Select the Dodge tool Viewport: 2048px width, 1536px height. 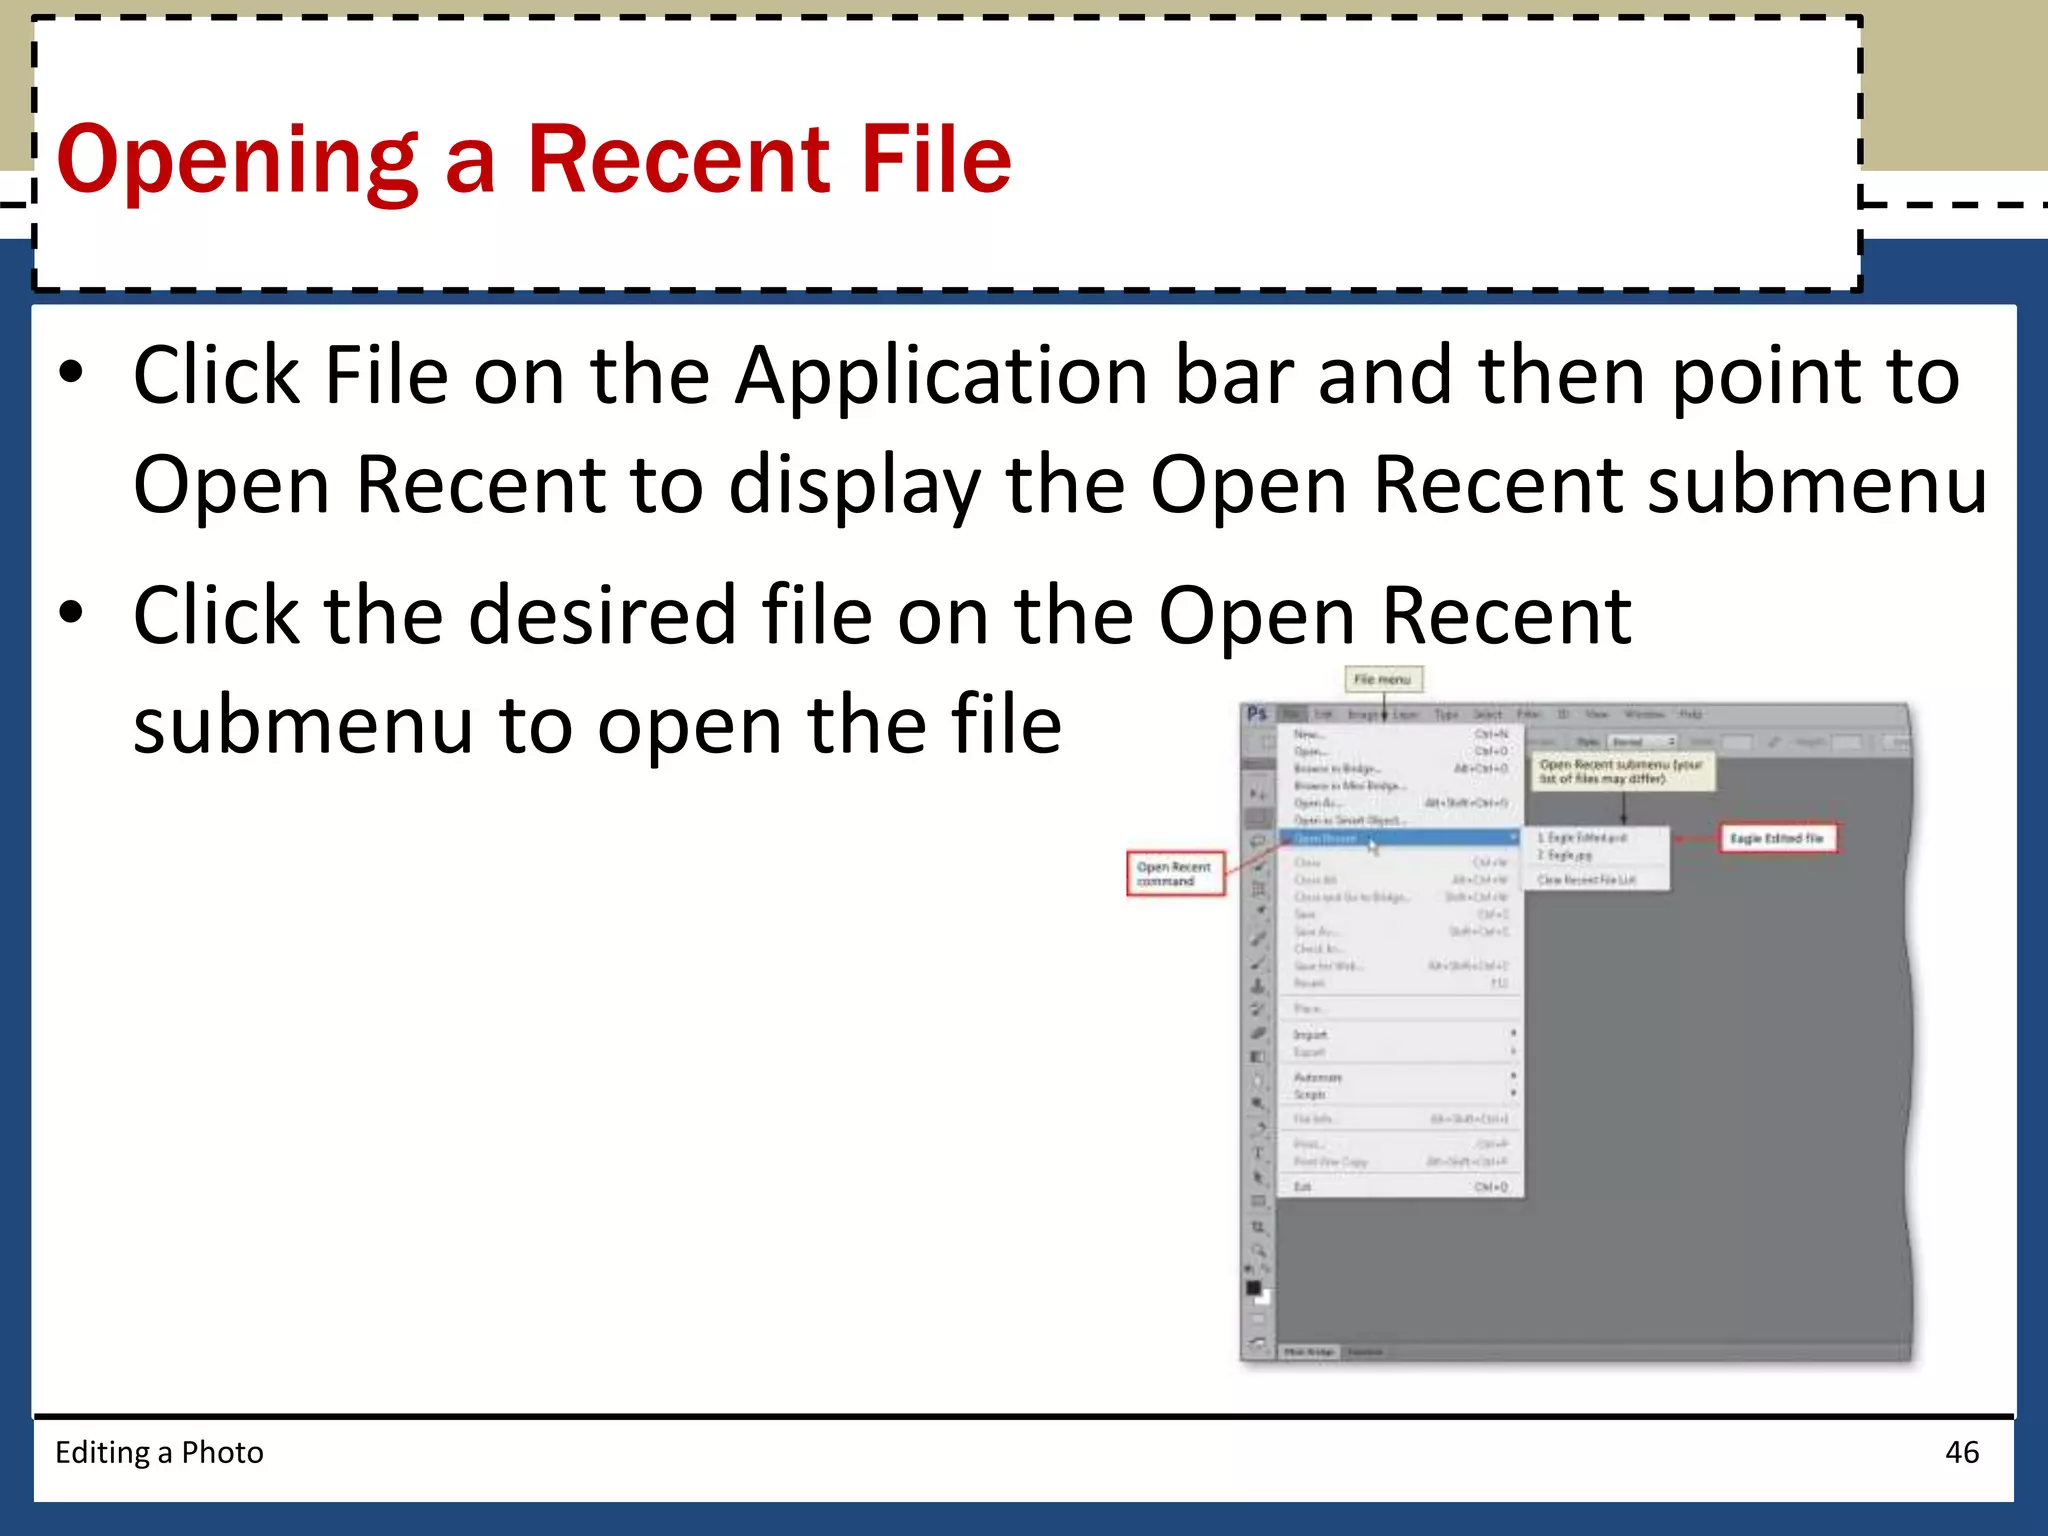1257,1103
